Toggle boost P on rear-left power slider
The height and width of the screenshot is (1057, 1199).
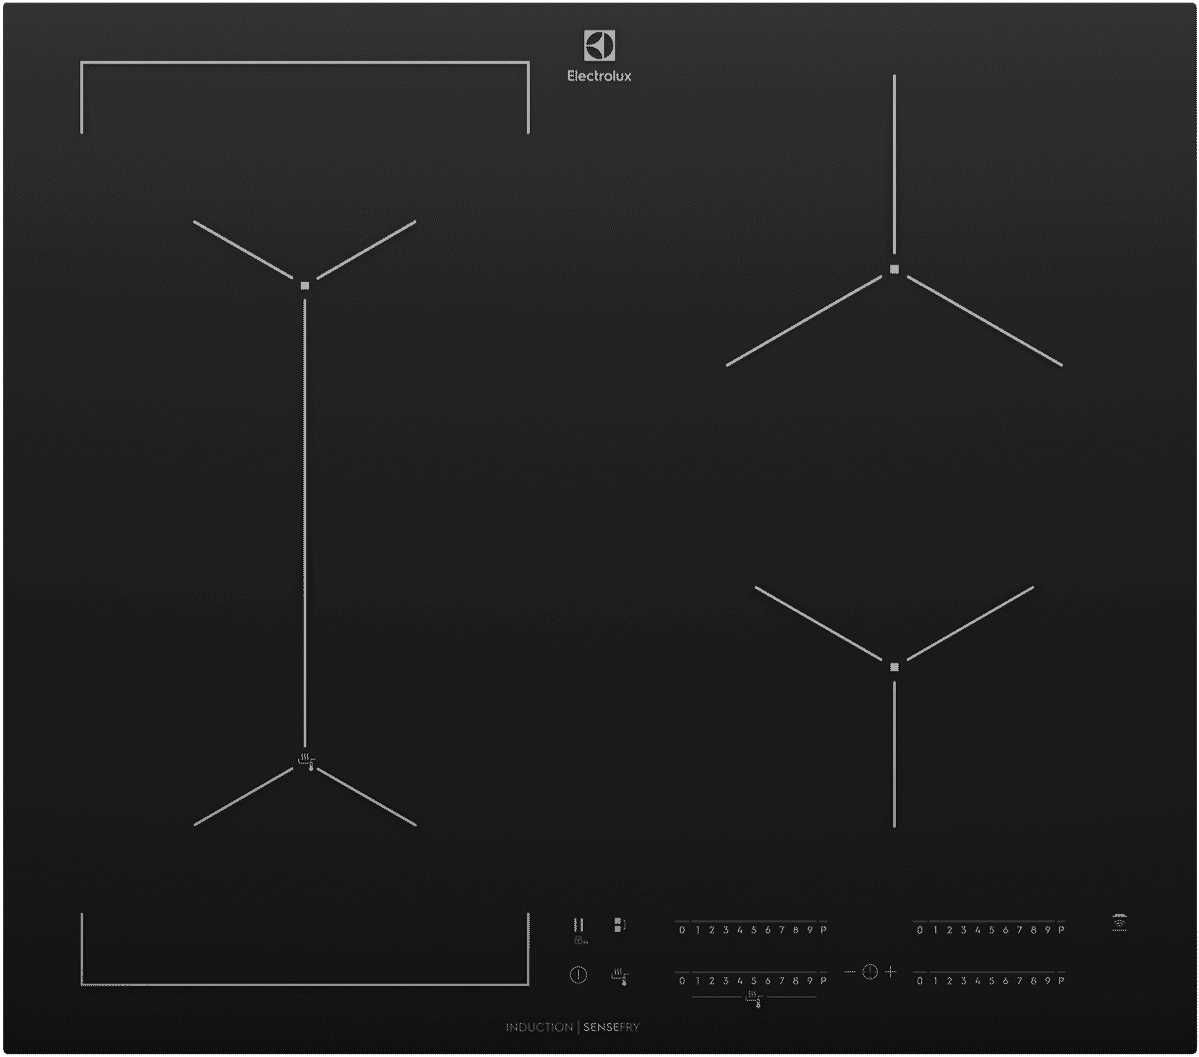point(823,930)
